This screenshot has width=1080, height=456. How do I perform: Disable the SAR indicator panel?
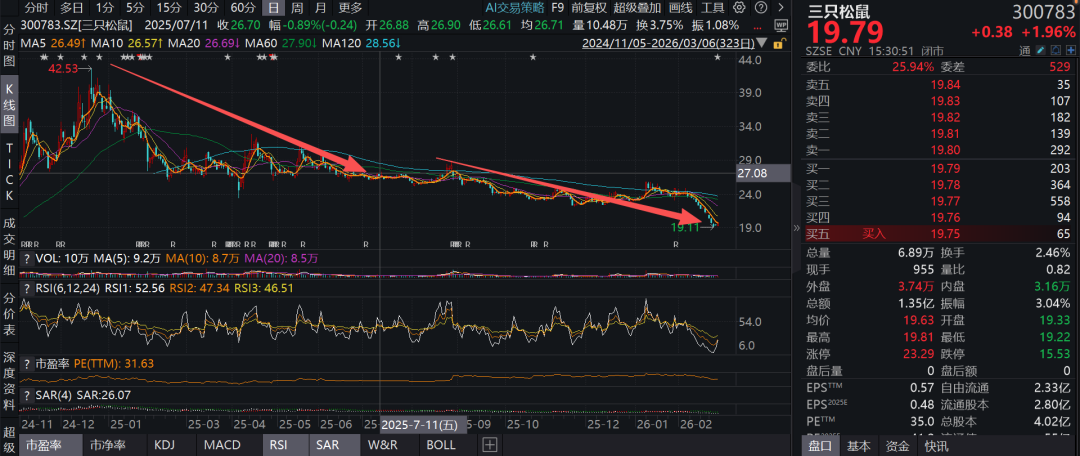coord(328,445)
